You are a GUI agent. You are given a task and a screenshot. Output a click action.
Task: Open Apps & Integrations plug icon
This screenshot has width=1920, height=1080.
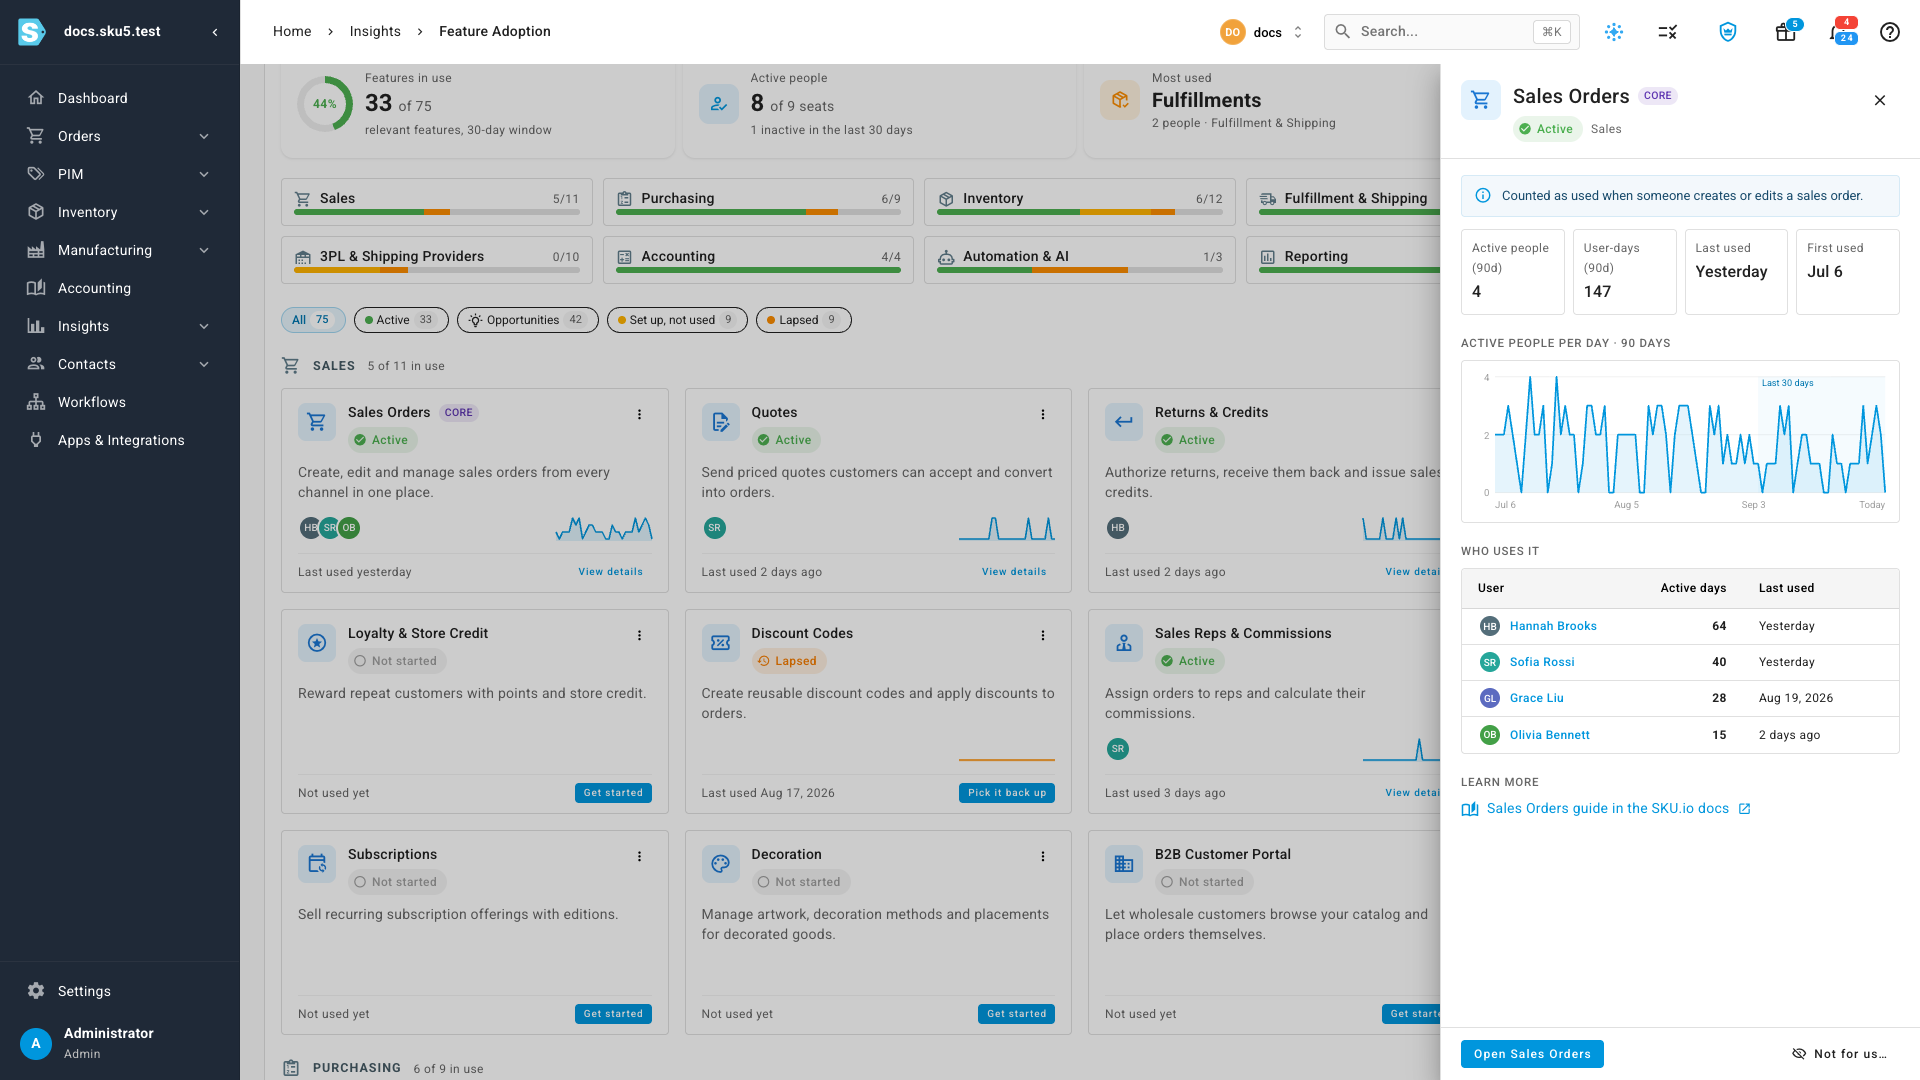[36, 440]
